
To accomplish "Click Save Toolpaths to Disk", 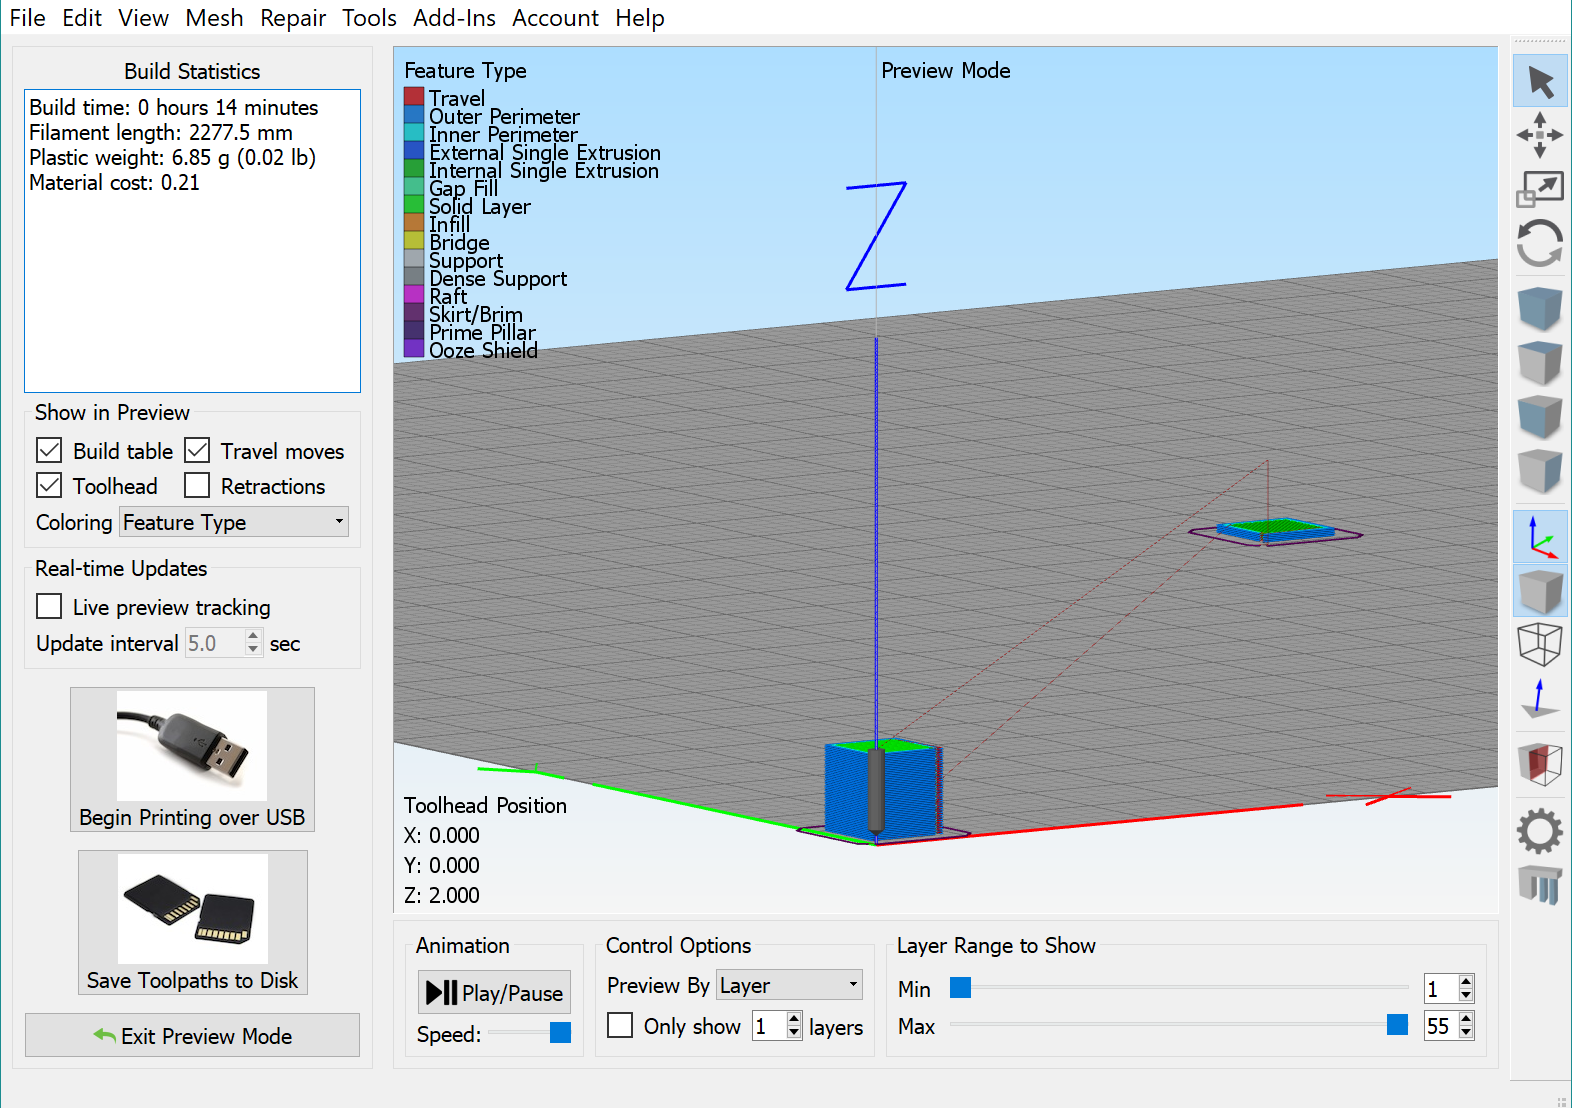I will pos(192,922).
